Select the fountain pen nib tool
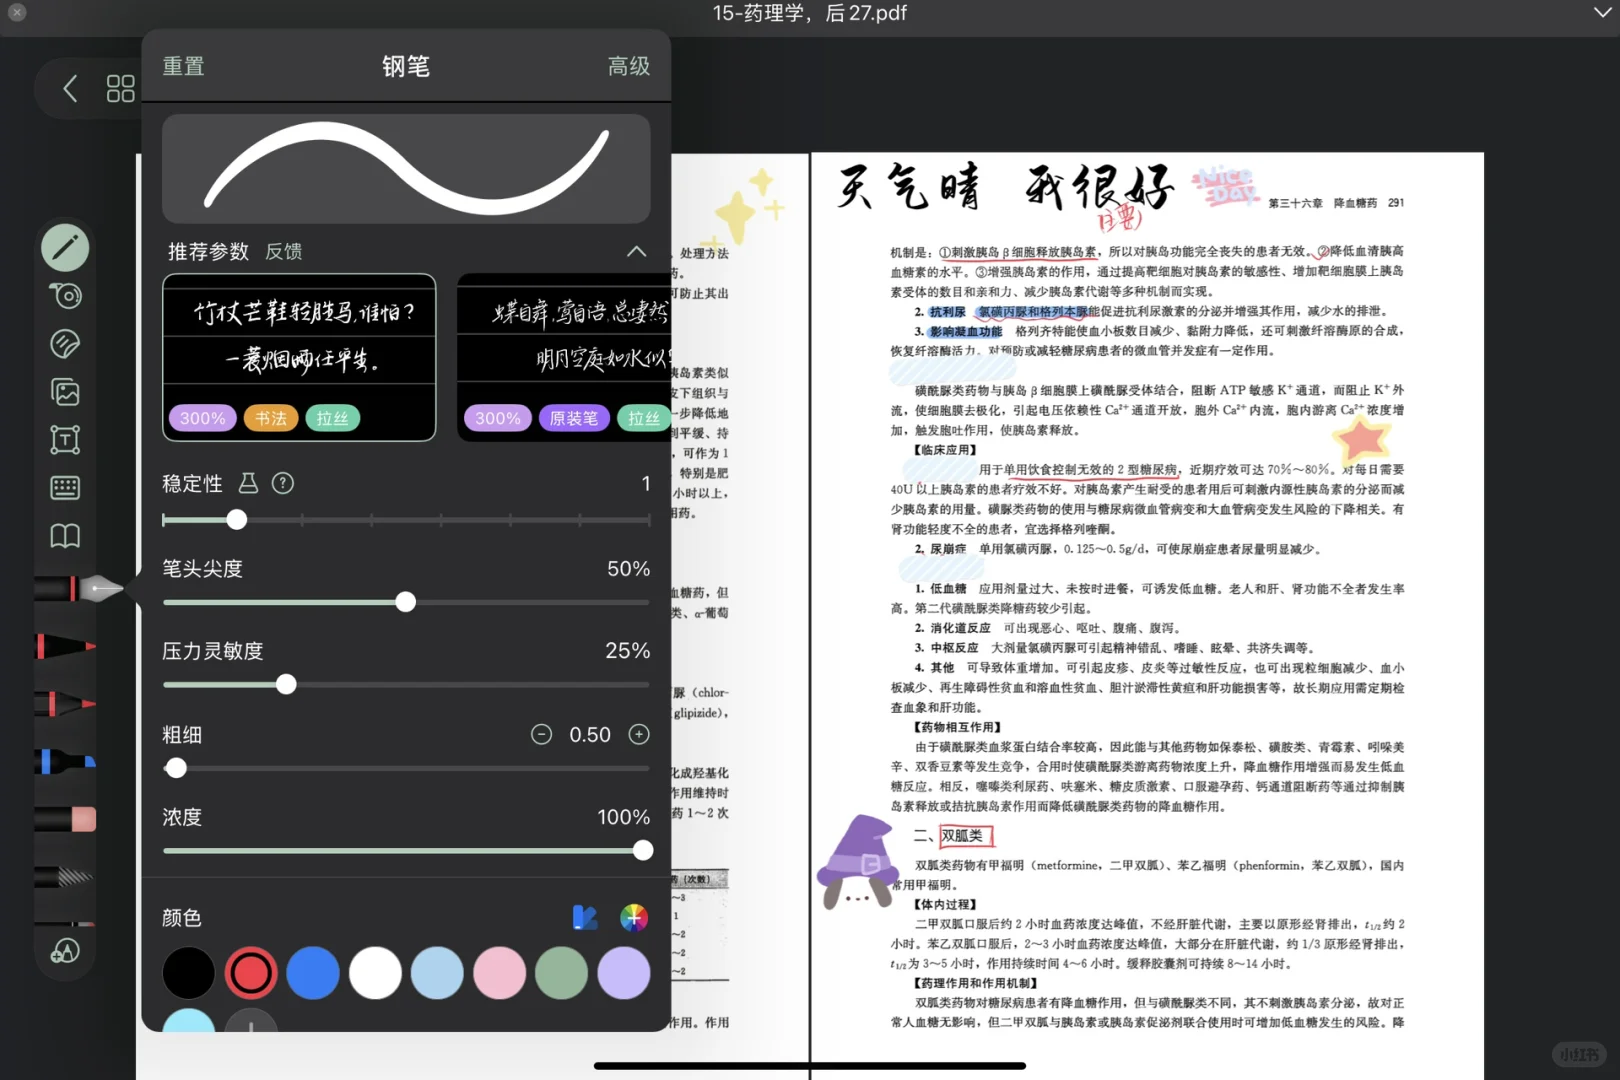Viewport: 1620px width, 1080px height. click(x=78, y=588)
